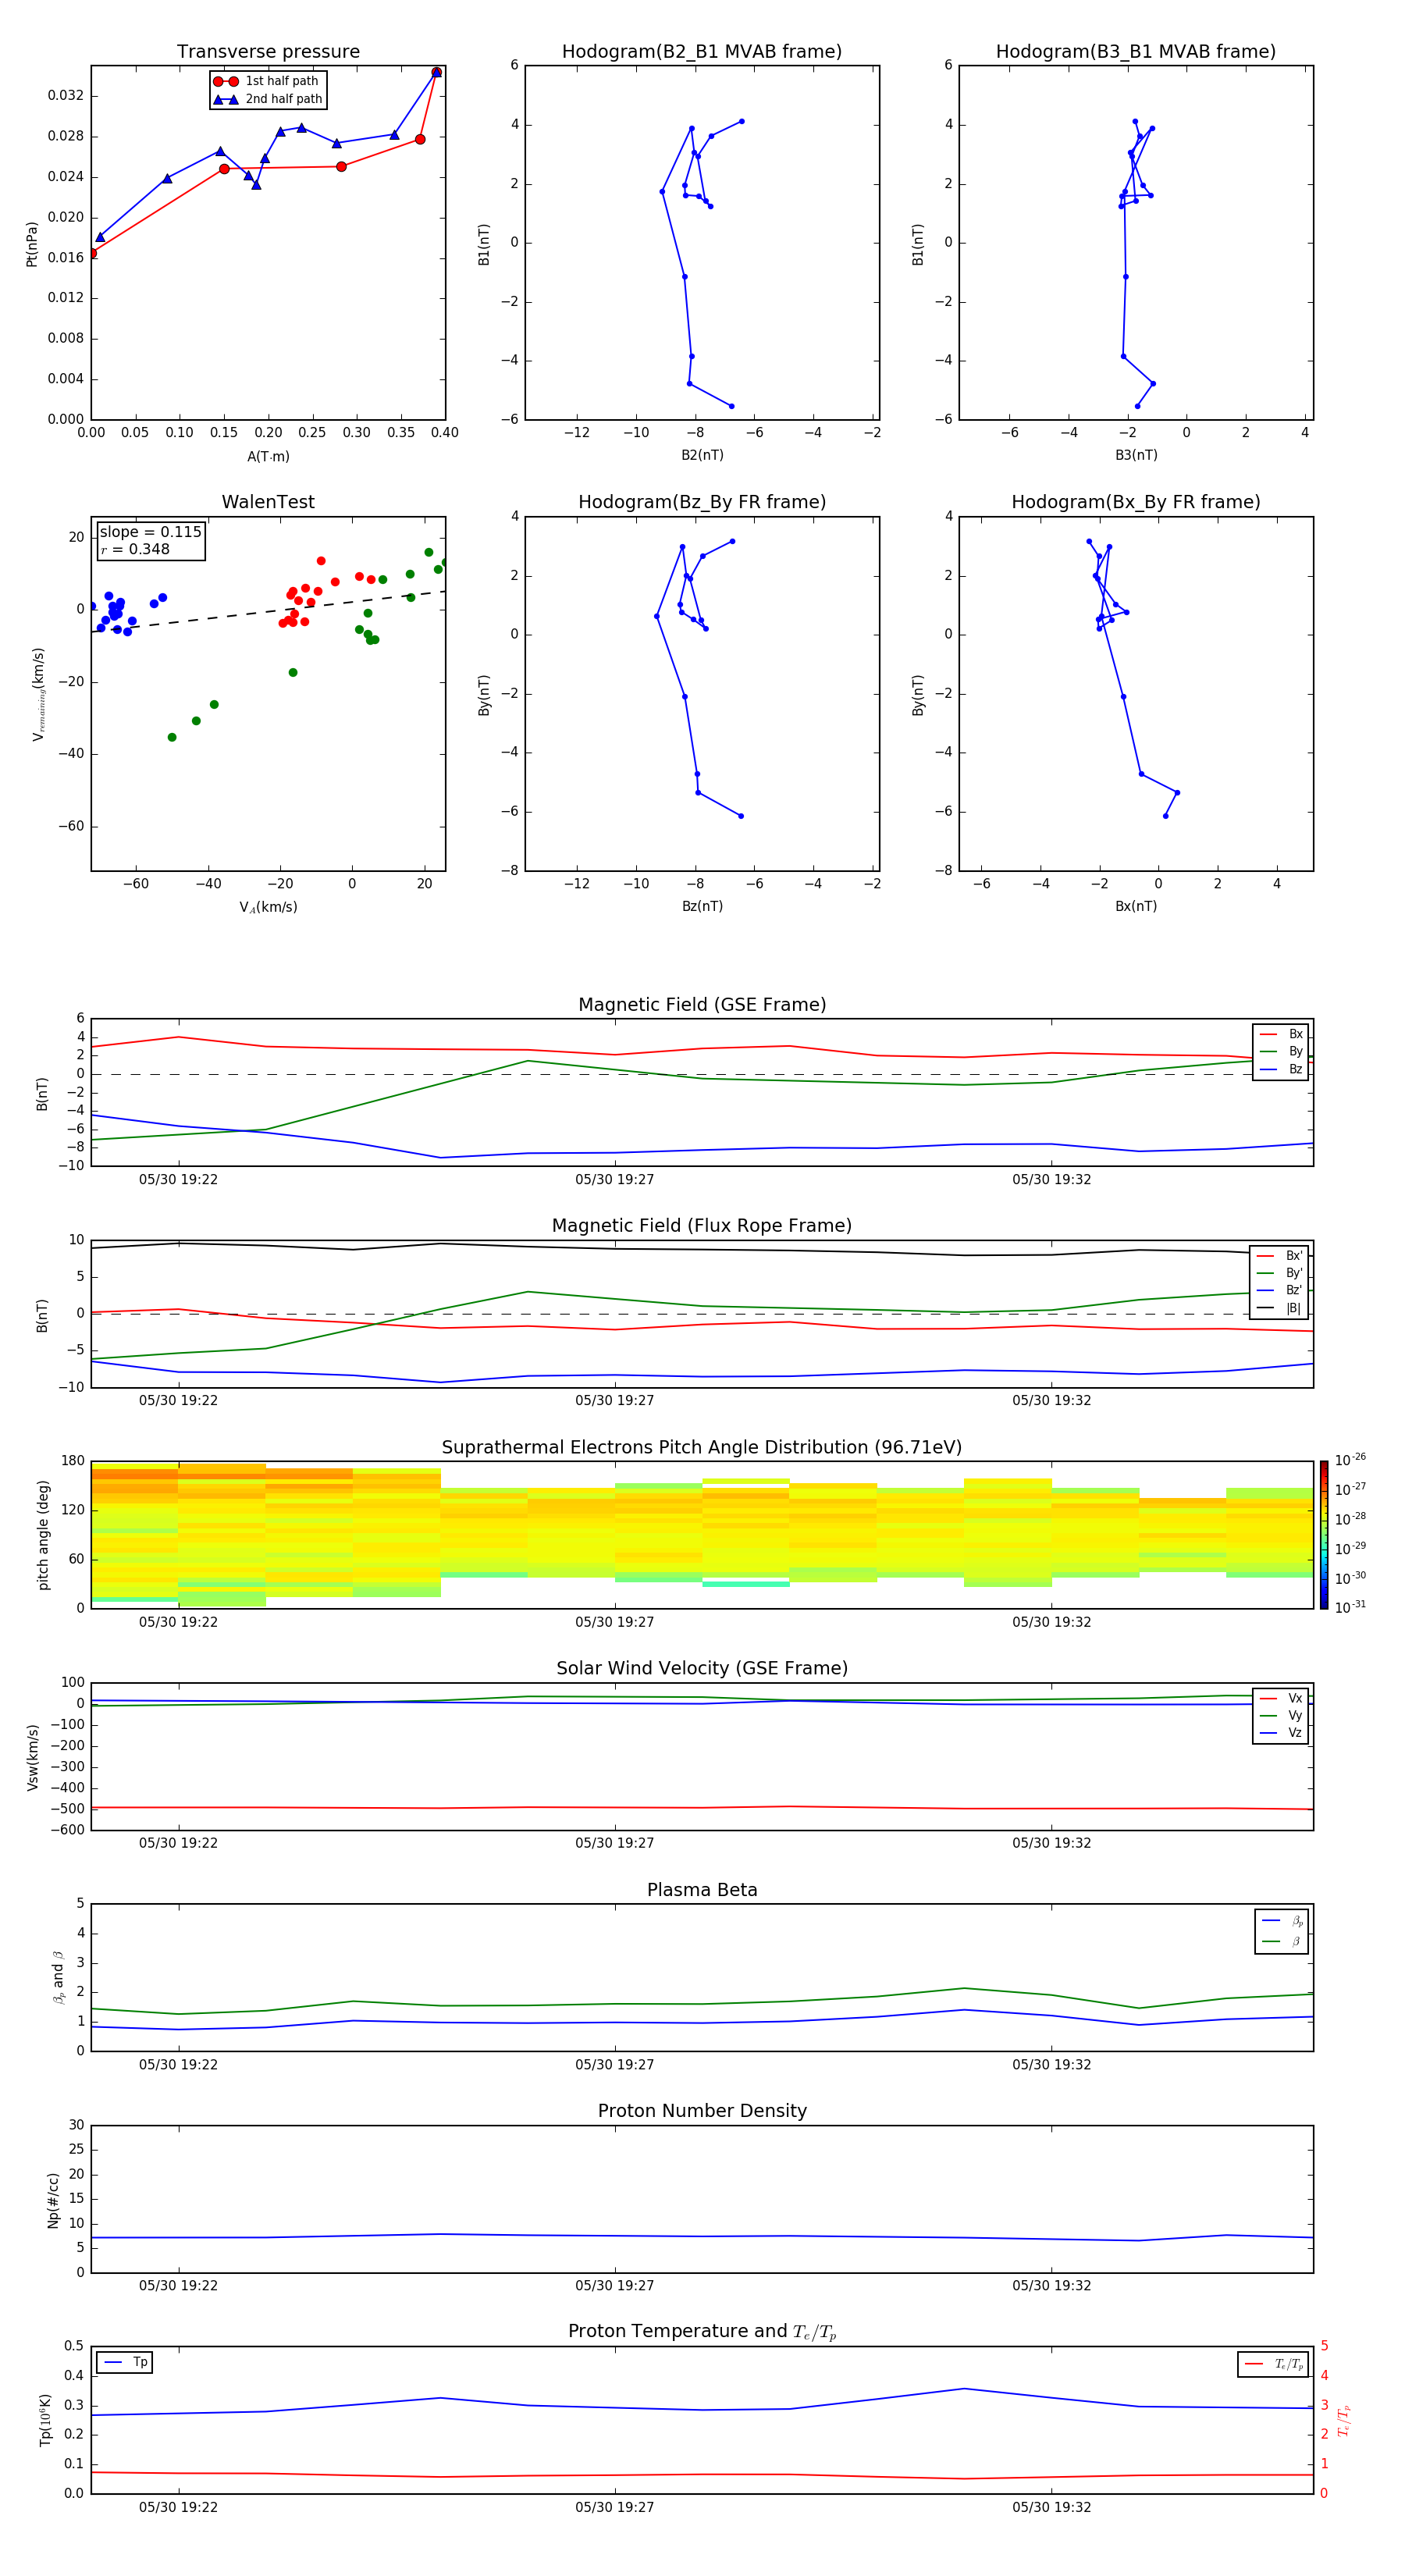Click the 'Pt(nPa)' y-axis label
Image resolution: width=1405 pixels, height=2576 pixels.
pos(31,243)
